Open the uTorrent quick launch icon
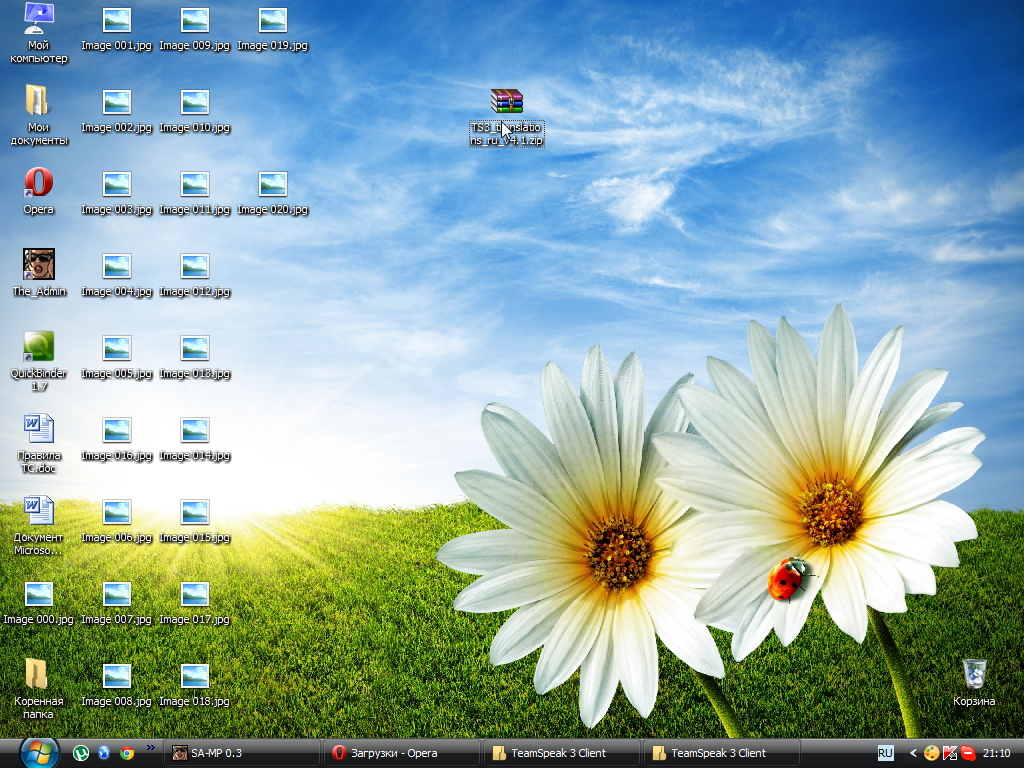 81,753
